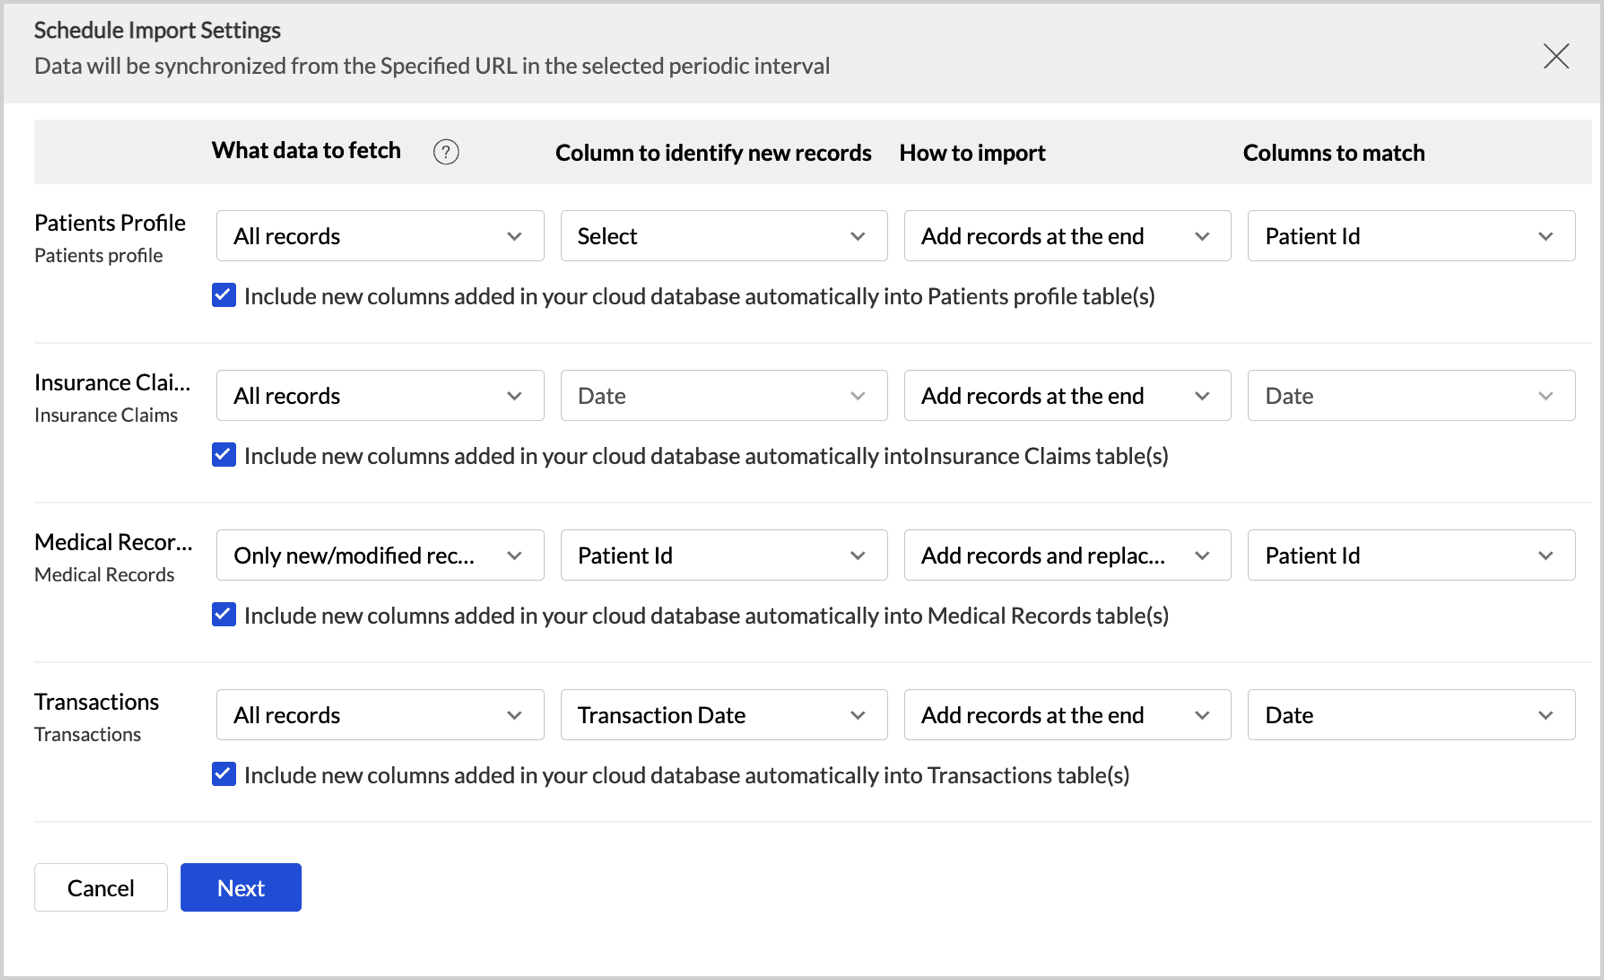1604x980 pixels.
Task: Expand Patients Profile identify column Select dropdown
Action: [723, 236]
